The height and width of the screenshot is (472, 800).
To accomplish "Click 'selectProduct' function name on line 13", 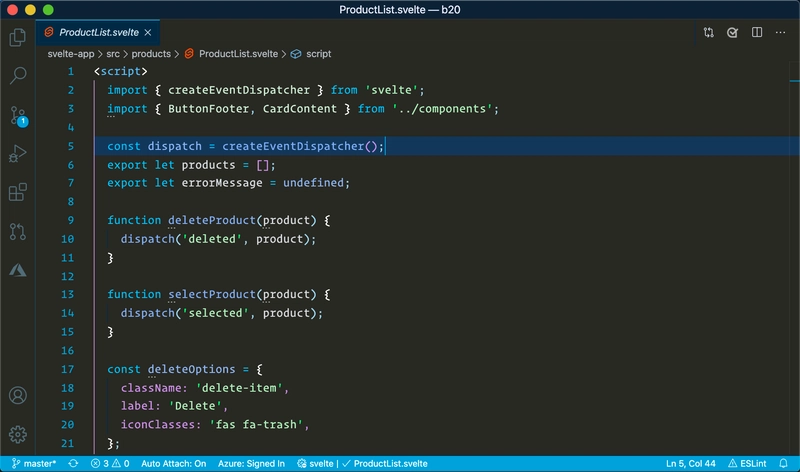I will 212,294.
